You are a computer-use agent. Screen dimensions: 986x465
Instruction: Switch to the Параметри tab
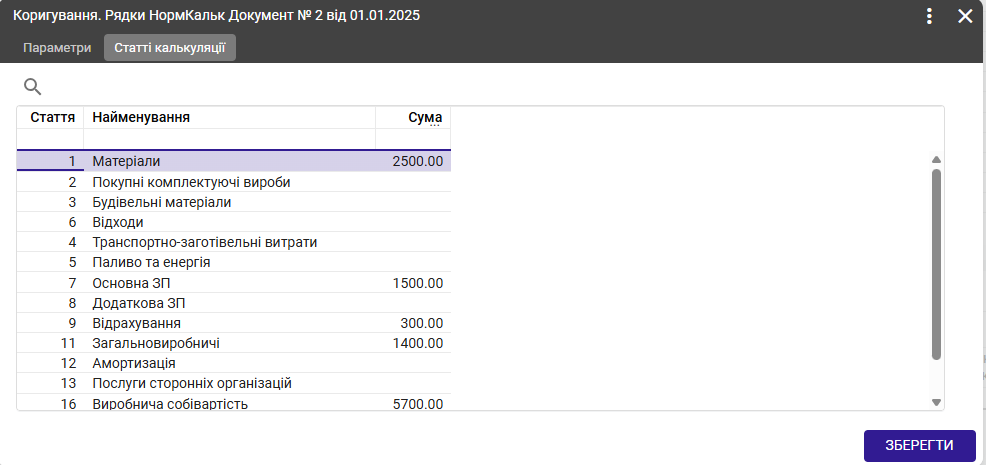(x=57, y=48)
